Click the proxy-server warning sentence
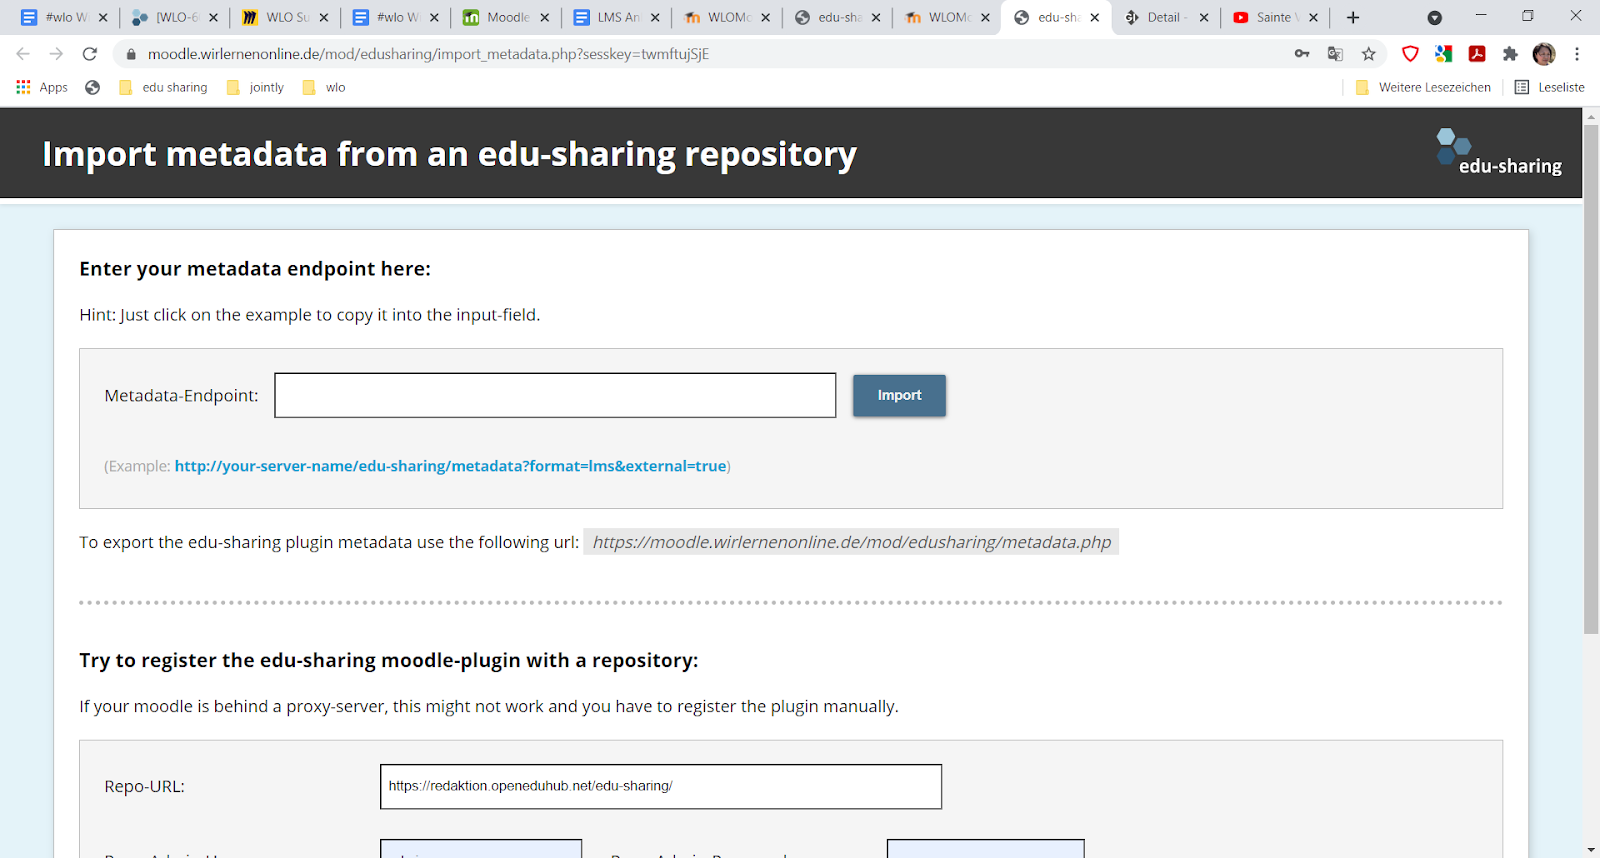The height and width of the screenshot is (858, 1600). [489, 706]
